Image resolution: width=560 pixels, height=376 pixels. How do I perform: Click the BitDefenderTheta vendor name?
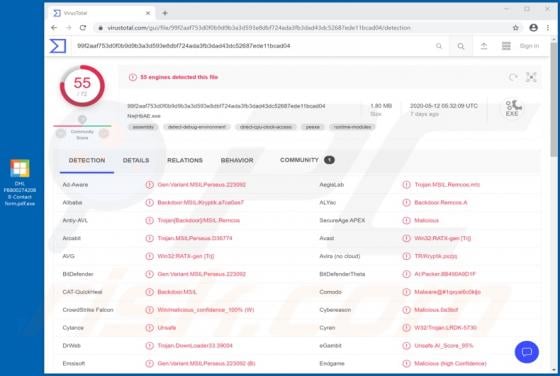pyautogui.click(x=342, y=274)
